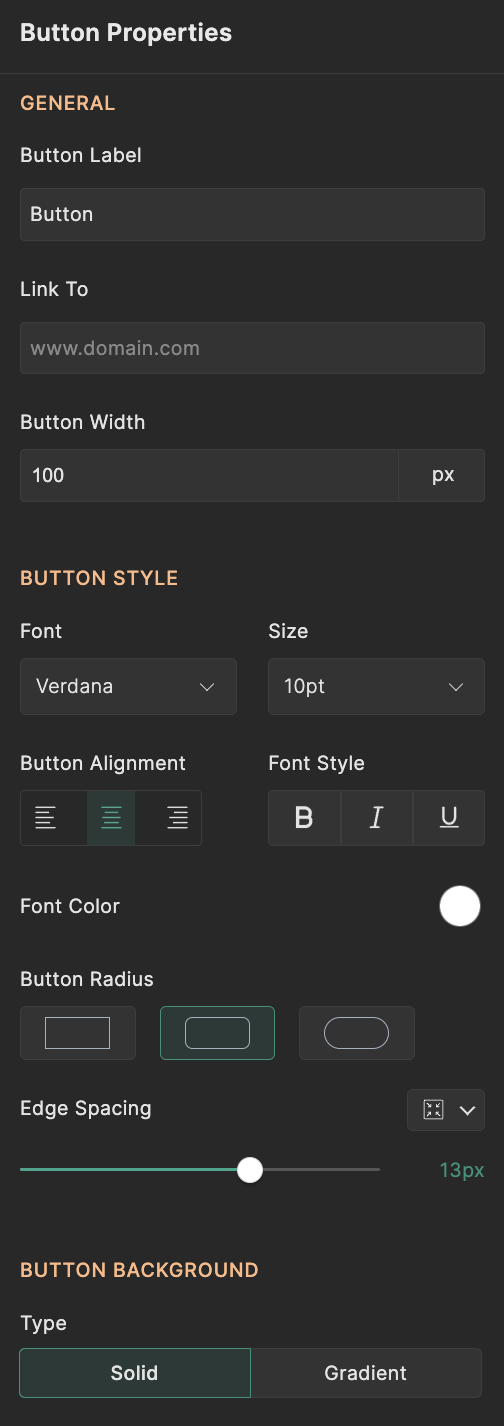This screenshot has width=504, height=1426.
Task: Switch to Gradient background type
Action: click(366, 1373)
